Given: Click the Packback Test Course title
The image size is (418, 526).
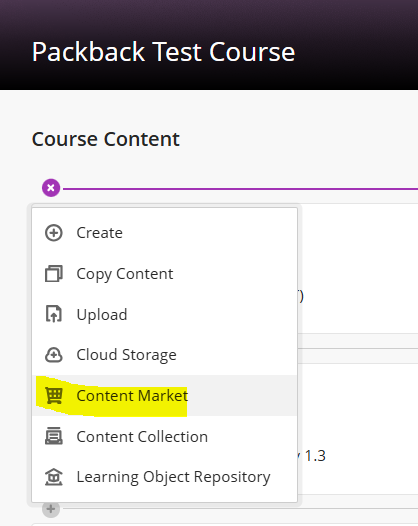Looking at the screenshot, I should [x=163, y=52].
